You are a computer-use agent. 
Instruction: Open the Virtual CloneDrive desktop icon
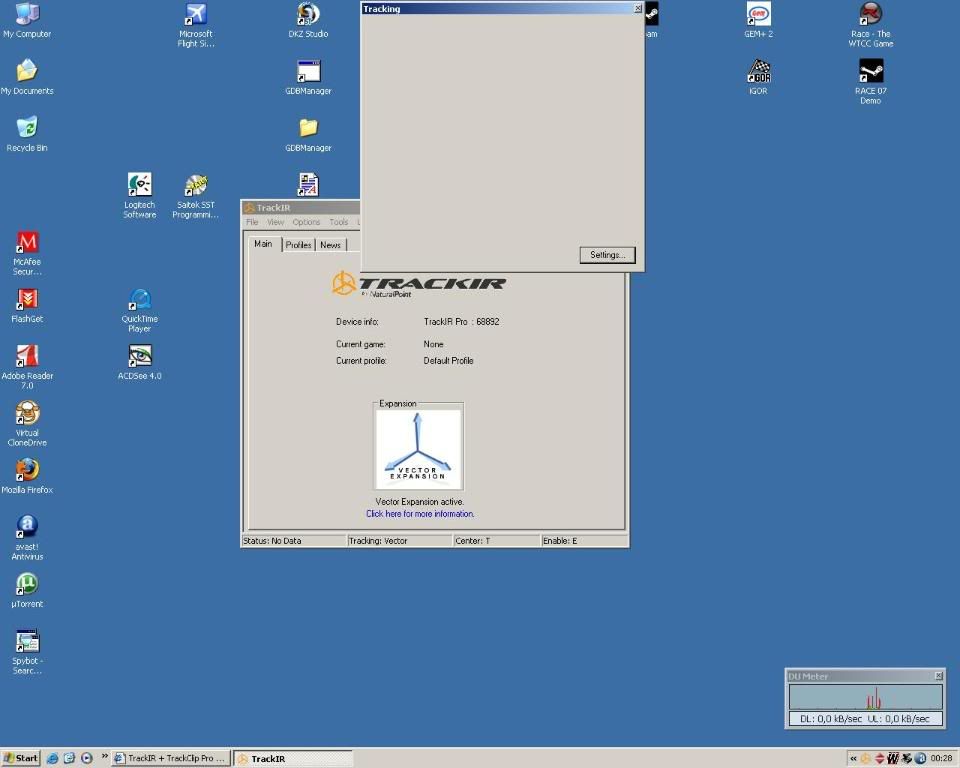tap(27, 414)
